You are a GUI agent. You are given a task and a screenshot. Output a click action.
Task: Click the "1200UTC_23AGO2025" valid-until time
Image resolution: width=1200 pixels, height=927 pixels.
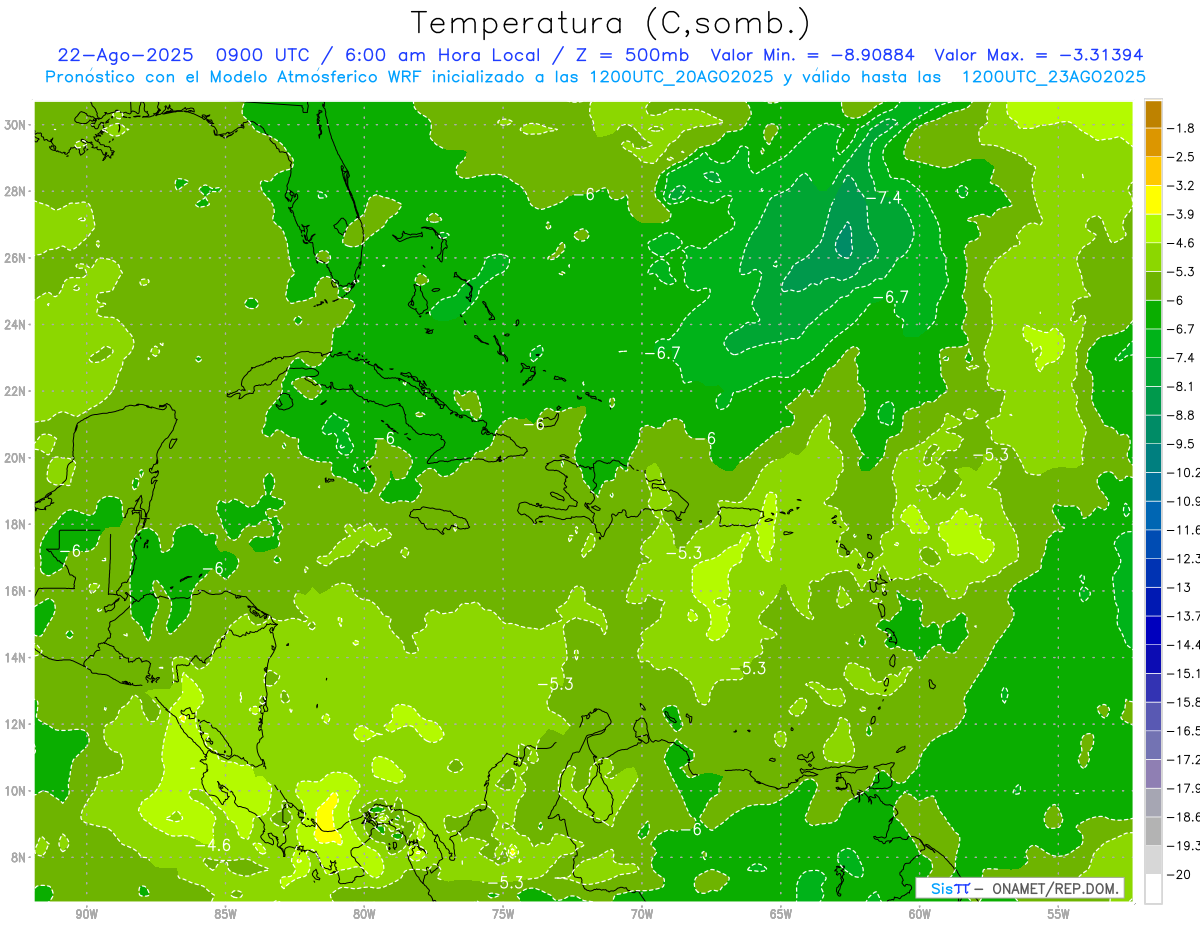[x=1053, y=76]
